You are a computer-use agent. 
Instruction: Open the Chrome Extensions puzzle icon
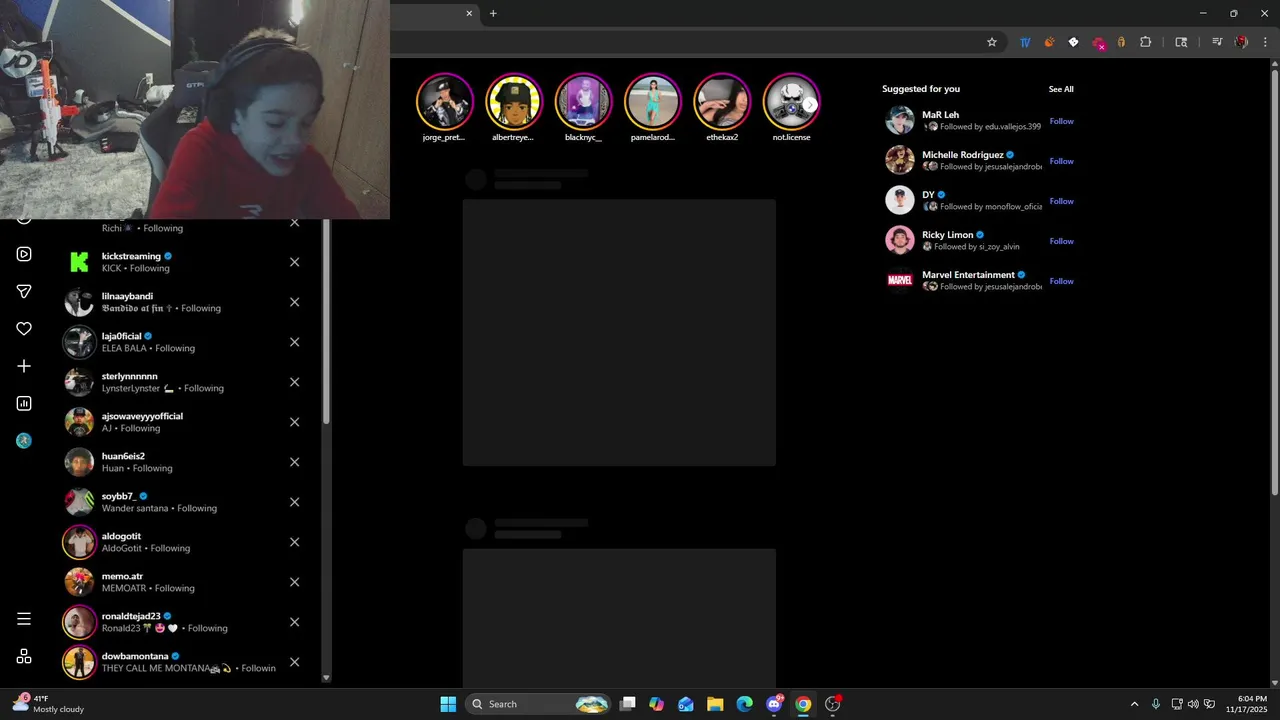click(x=1145, y=42)
